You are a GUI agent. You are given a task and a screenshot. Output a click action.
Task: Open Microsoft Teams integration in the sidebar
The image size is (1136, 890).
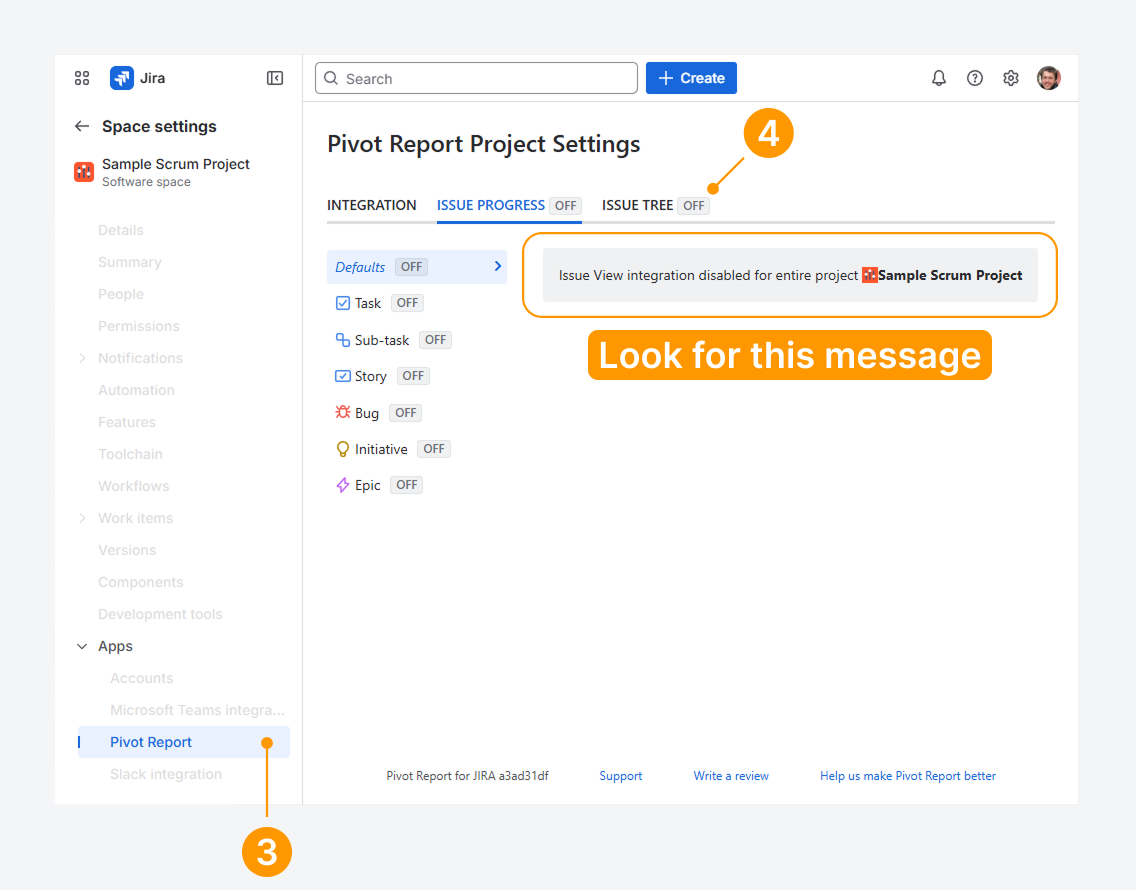click(x=197, y=710)
